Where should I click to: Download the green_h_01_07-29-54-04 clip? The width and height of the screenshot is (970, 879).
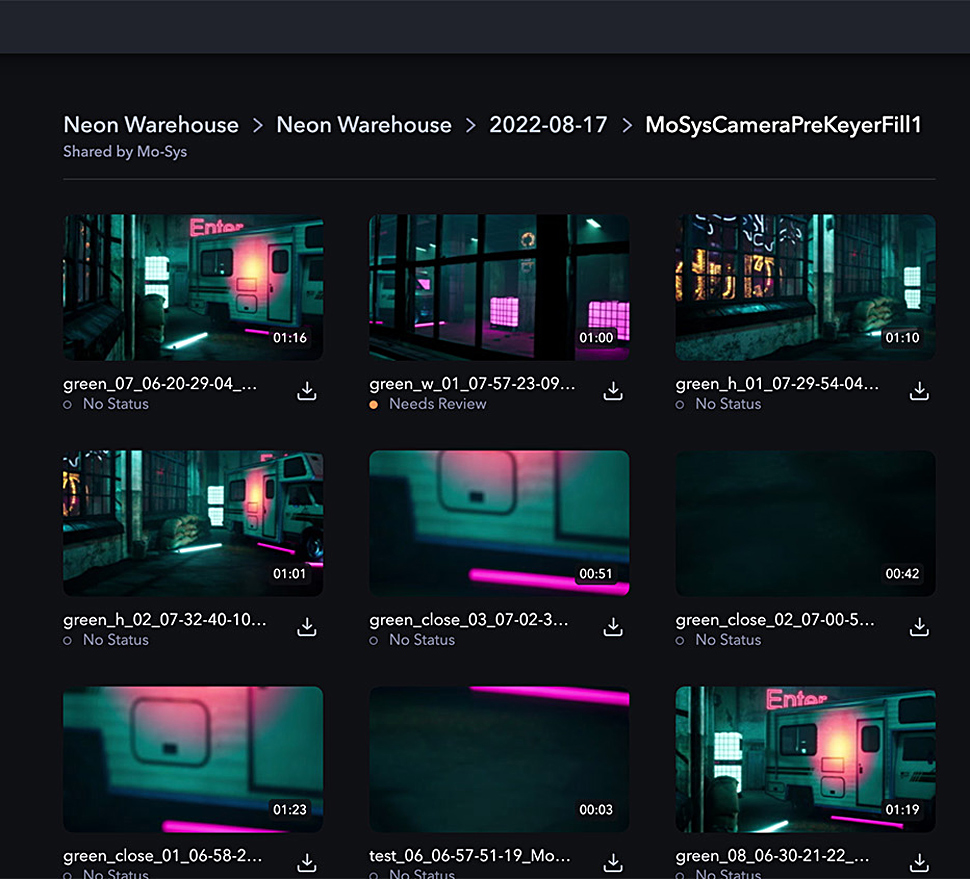[919, 392]
